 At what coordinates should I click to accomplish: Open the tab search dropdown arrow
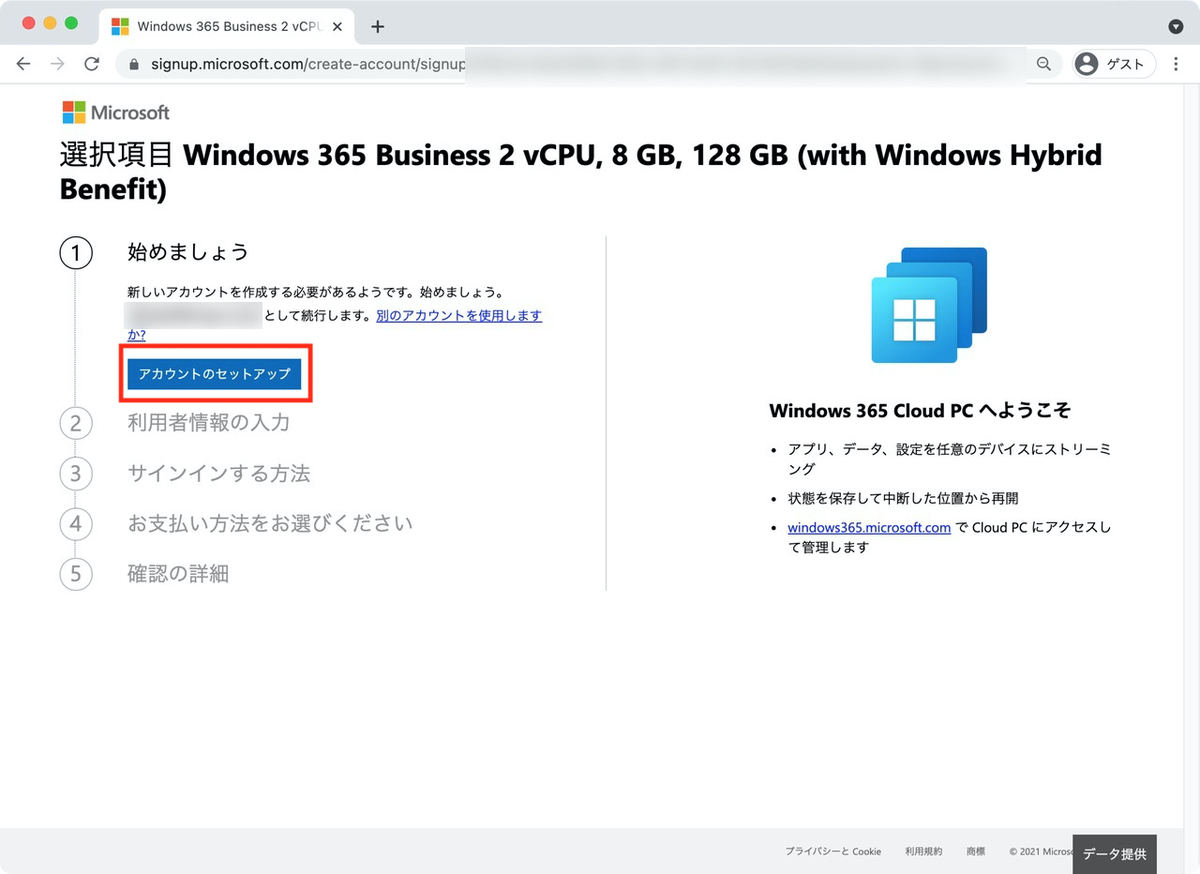(x=1176, y=27)
